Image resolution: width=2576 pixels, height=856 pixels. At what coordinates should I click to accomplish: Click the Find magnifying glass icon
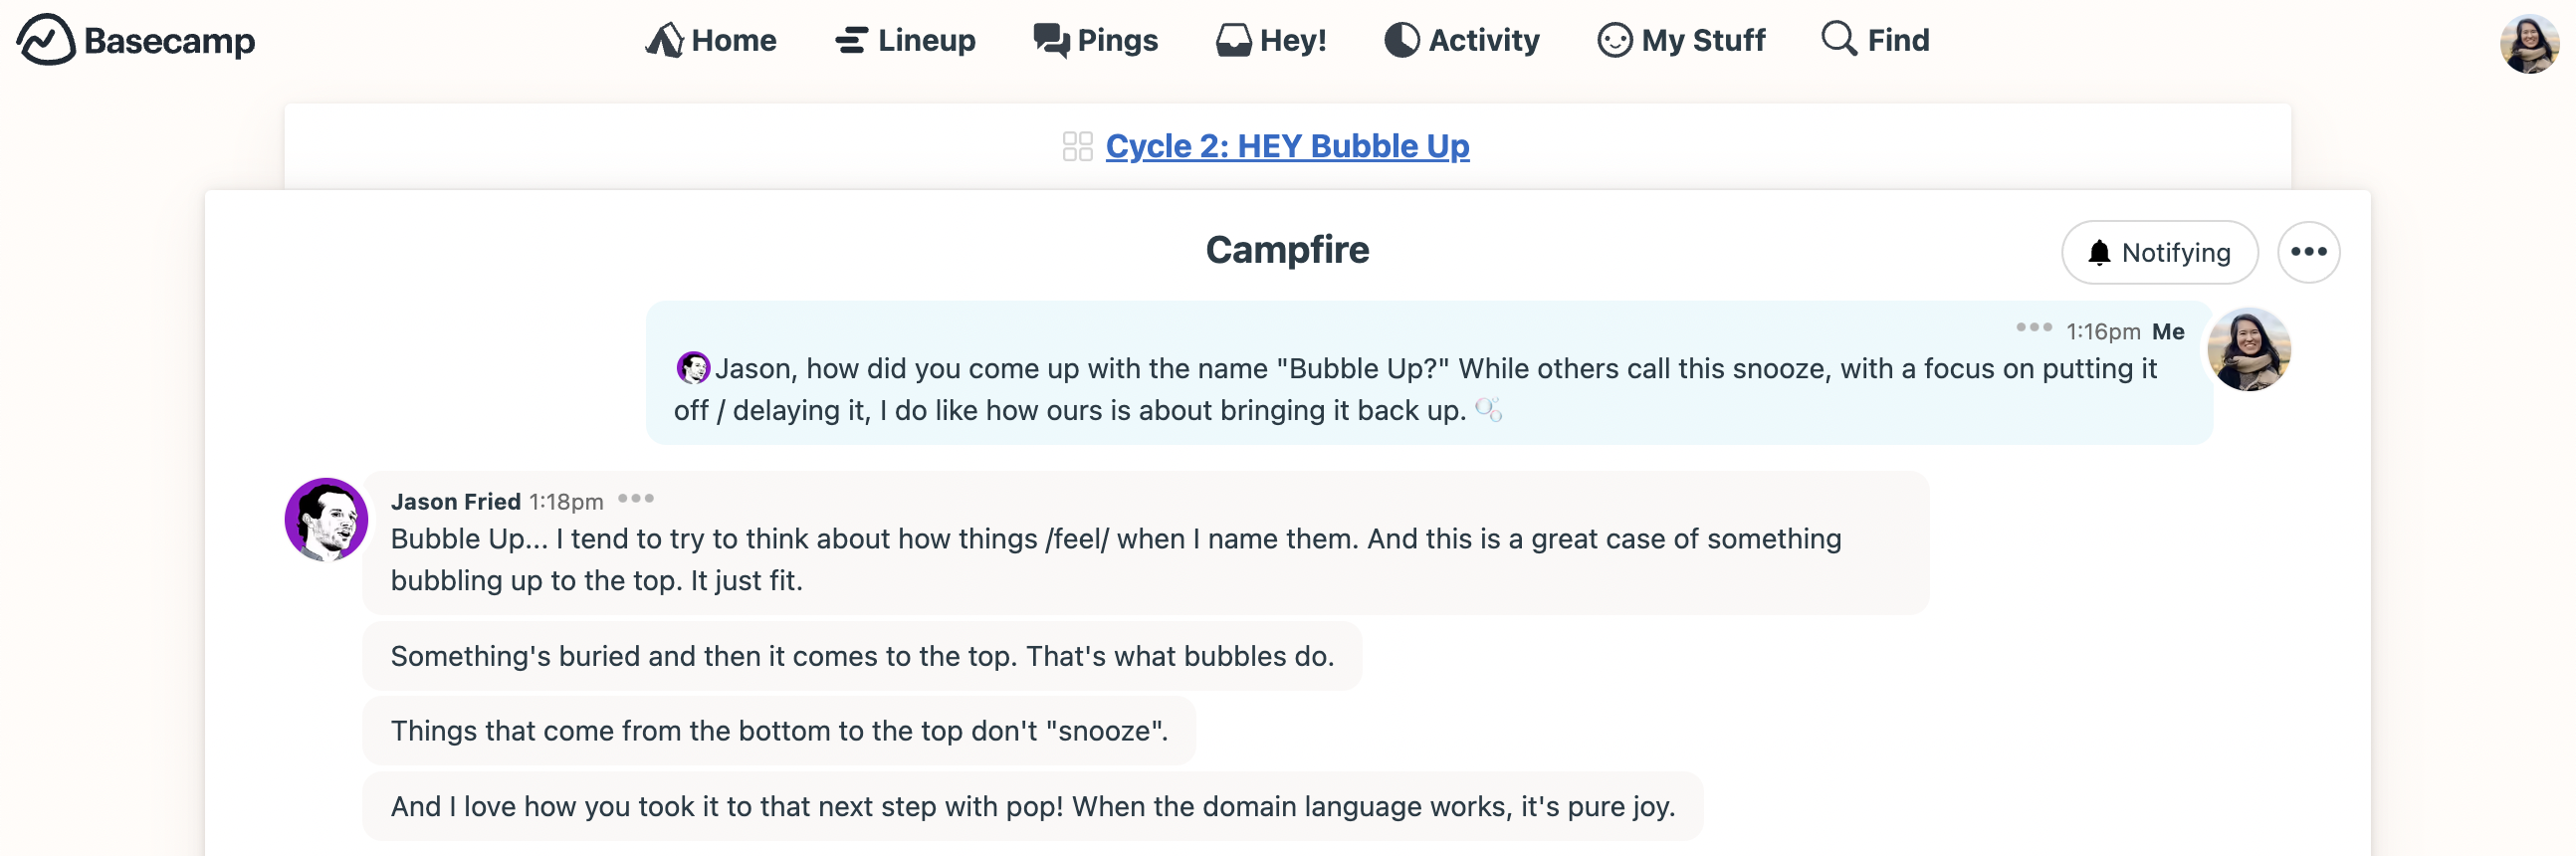point(1838,39)
